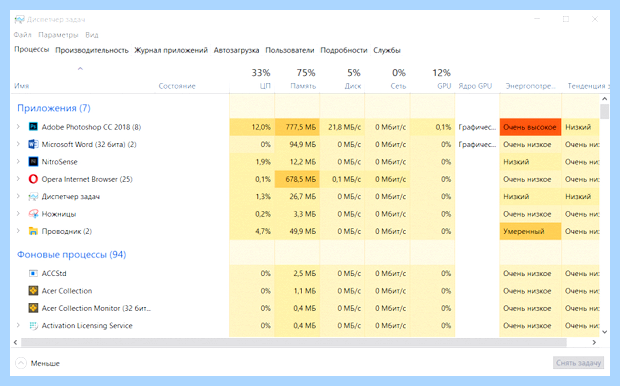Open the Параметры menu
620x386 pixels.
(58, 35)
